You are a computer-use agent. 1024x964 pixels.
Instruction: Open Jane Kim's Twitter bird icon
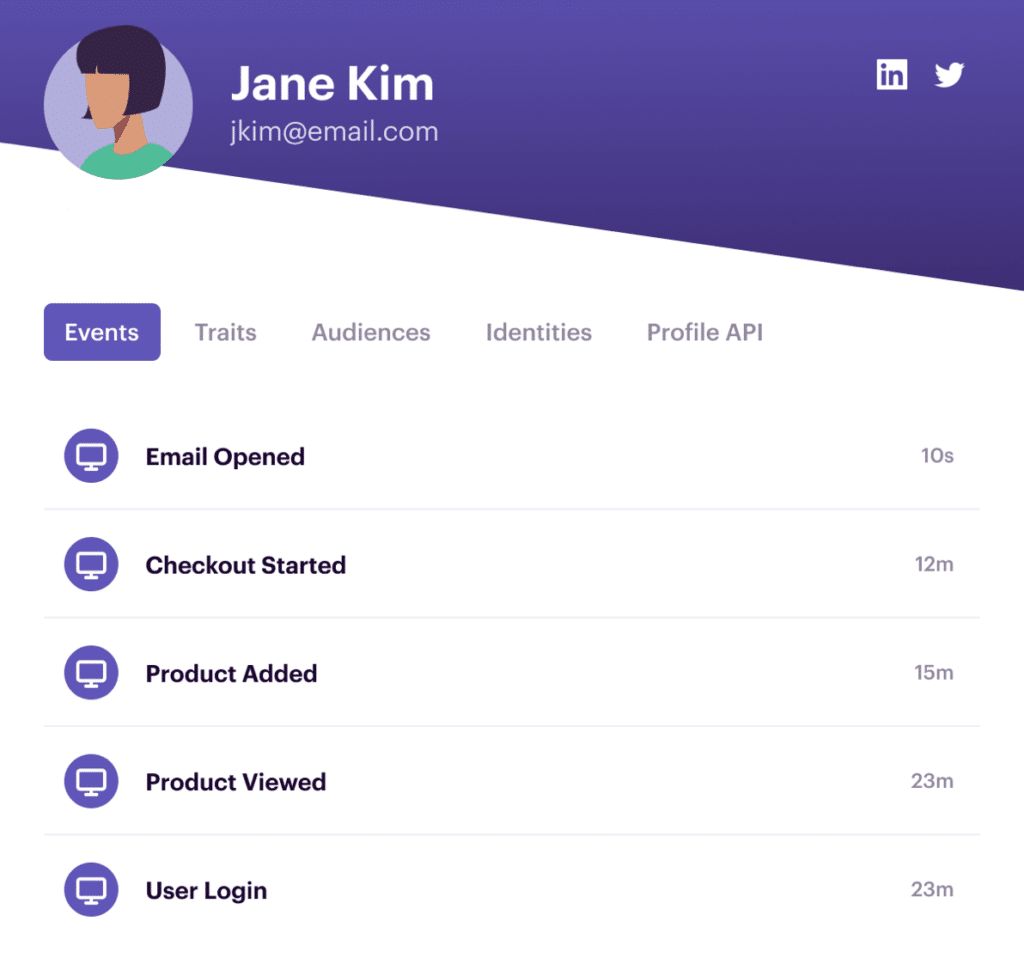[x=949, y=74]
